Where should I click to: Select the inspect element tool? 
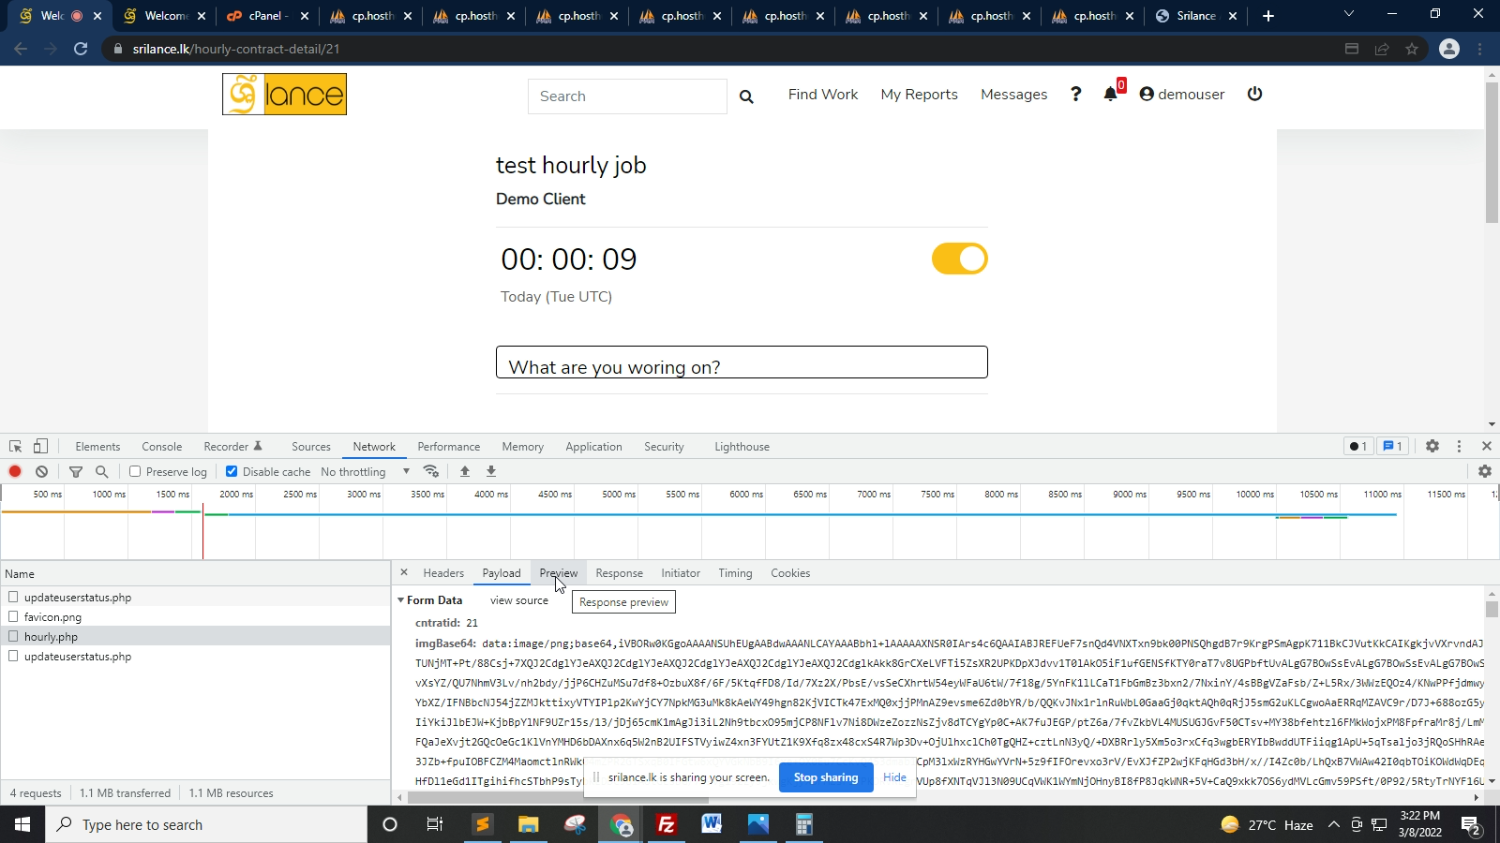tap(15, 447)
